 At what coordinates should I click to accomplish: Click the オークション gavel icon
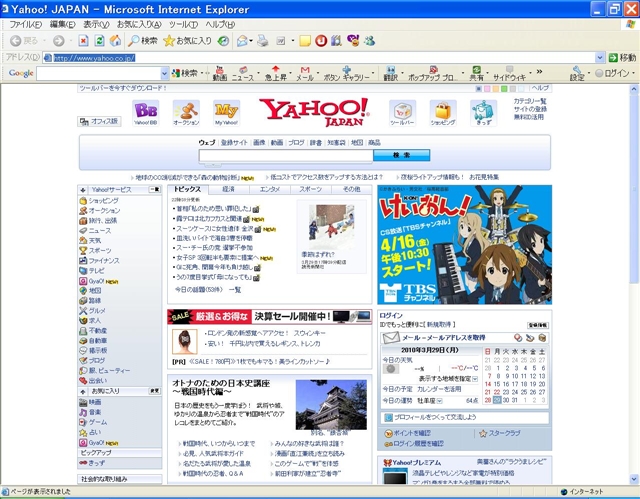[186, 113]
